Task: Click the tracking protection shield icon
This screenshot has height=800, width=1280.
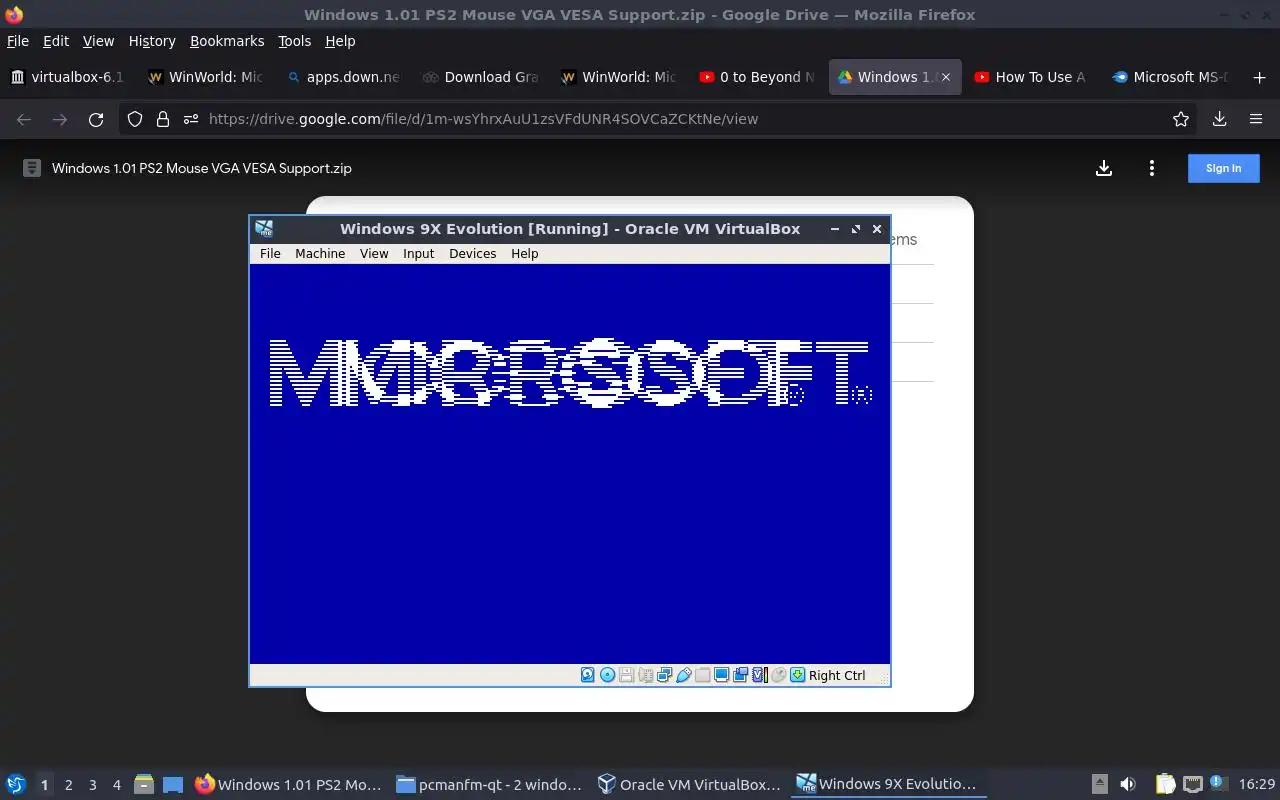Action: (x=135, y=119)
